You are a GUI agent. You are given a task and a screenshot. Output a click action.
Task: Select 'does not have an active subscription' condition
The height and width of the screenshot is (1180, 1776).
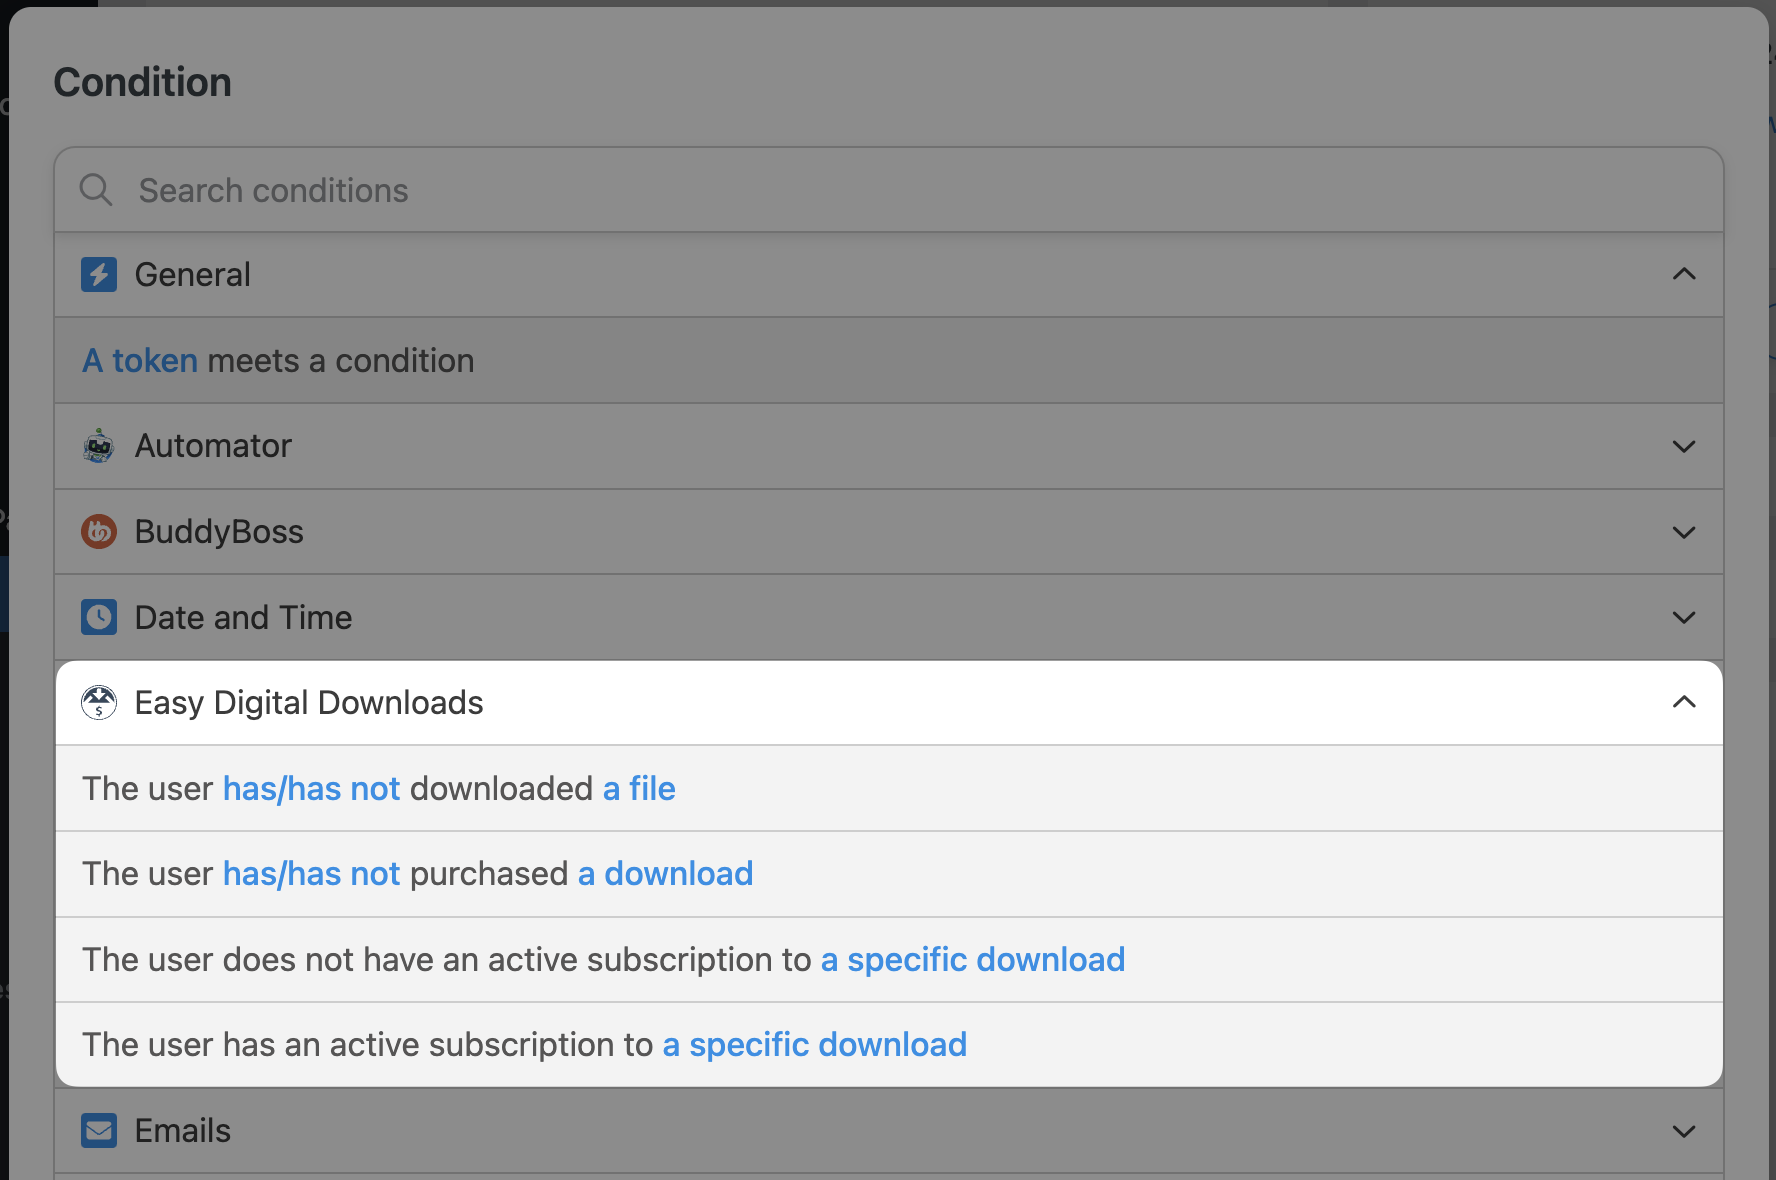[x=603, y=960]
